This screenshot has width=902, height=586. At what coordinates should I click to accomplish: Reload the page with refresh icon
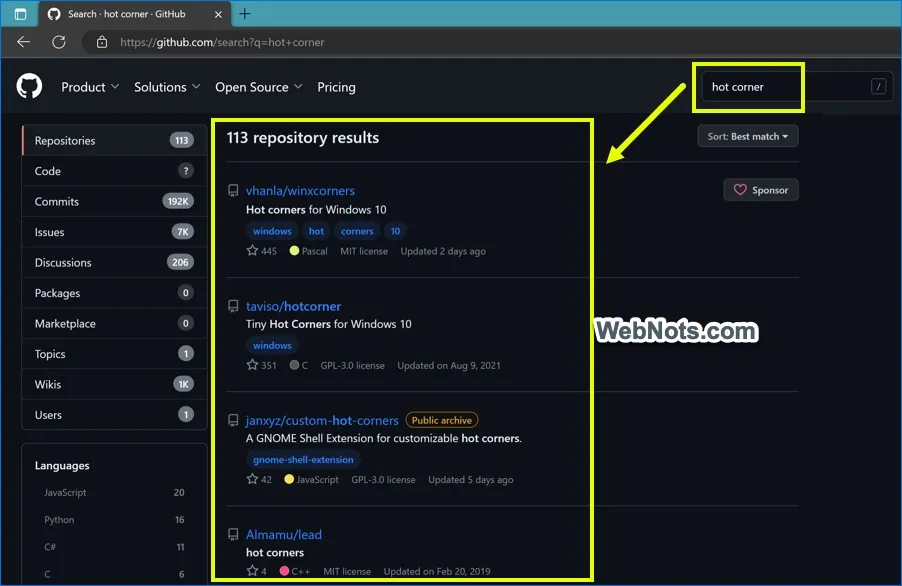[59, 42]
